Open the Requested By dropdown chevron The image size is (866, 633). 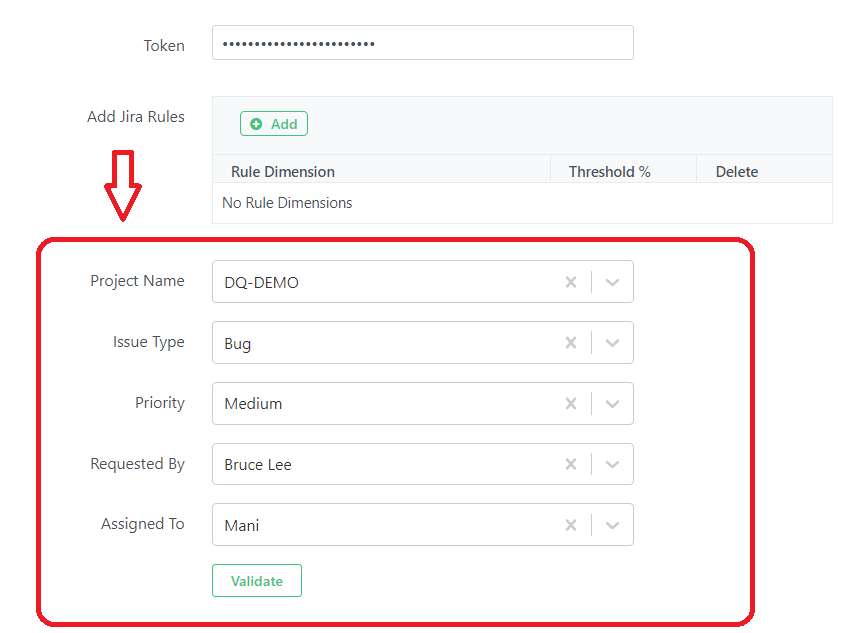(612, 465)
